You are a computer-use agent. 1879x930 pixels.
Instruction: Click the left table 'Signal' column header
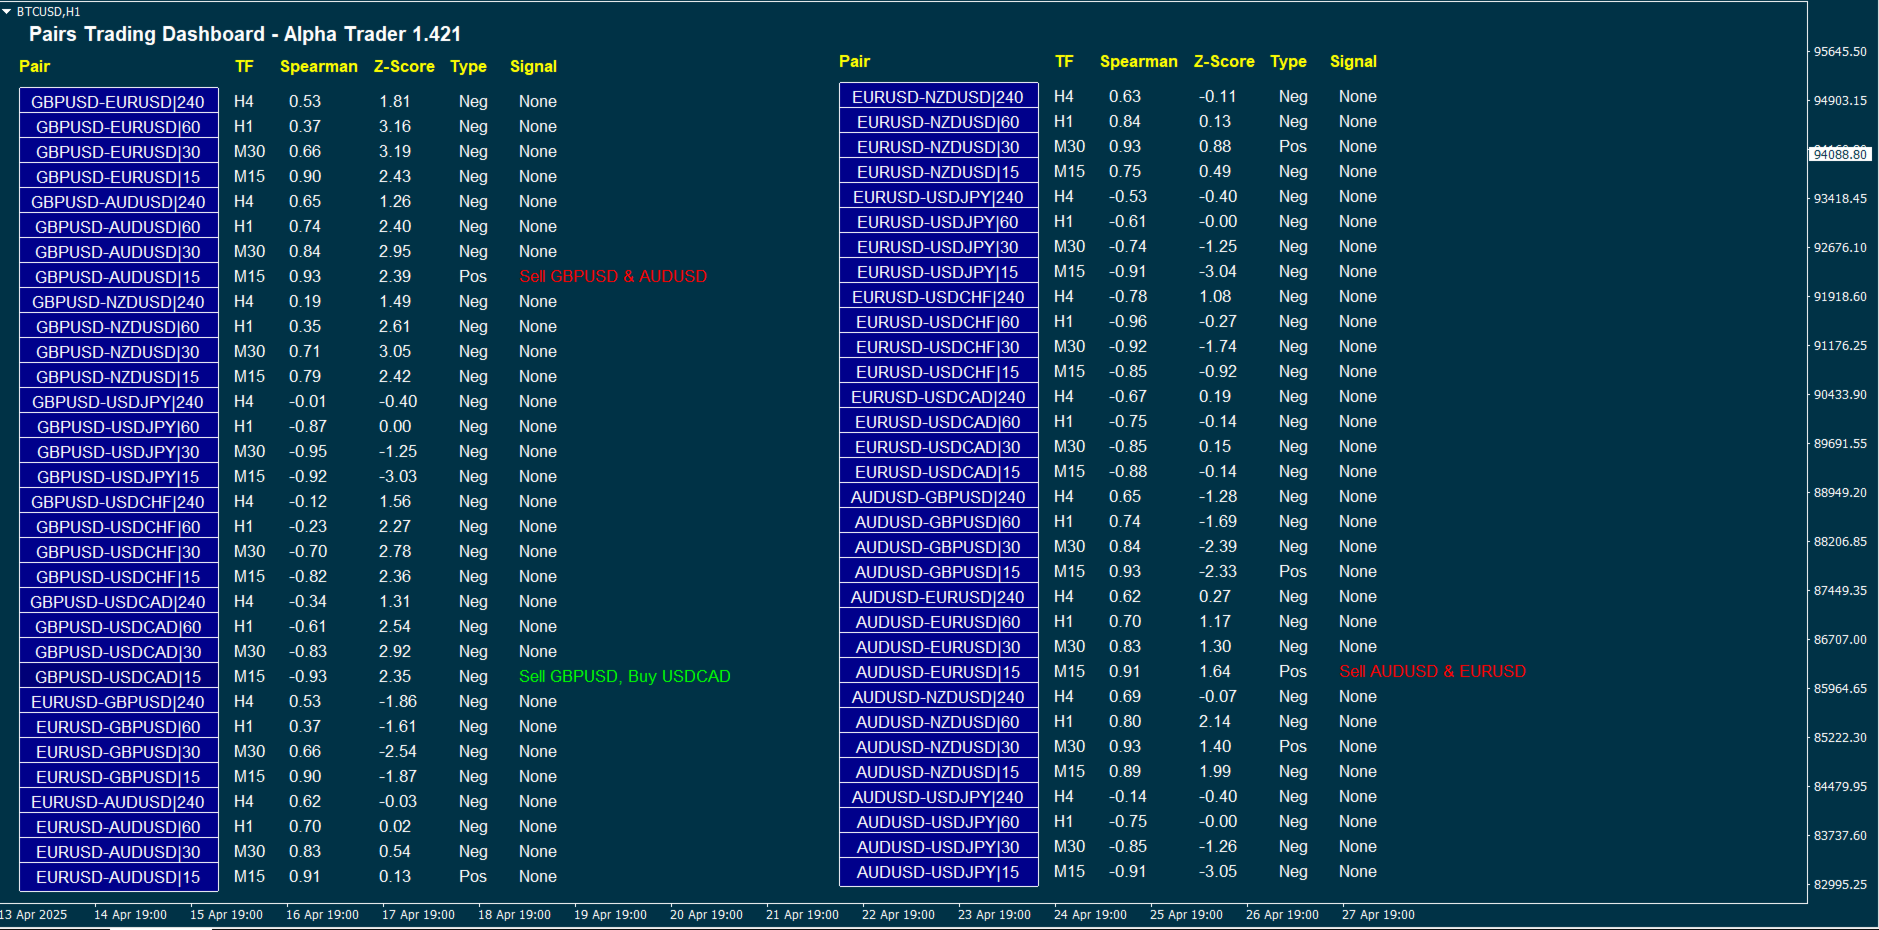point(533,66)
